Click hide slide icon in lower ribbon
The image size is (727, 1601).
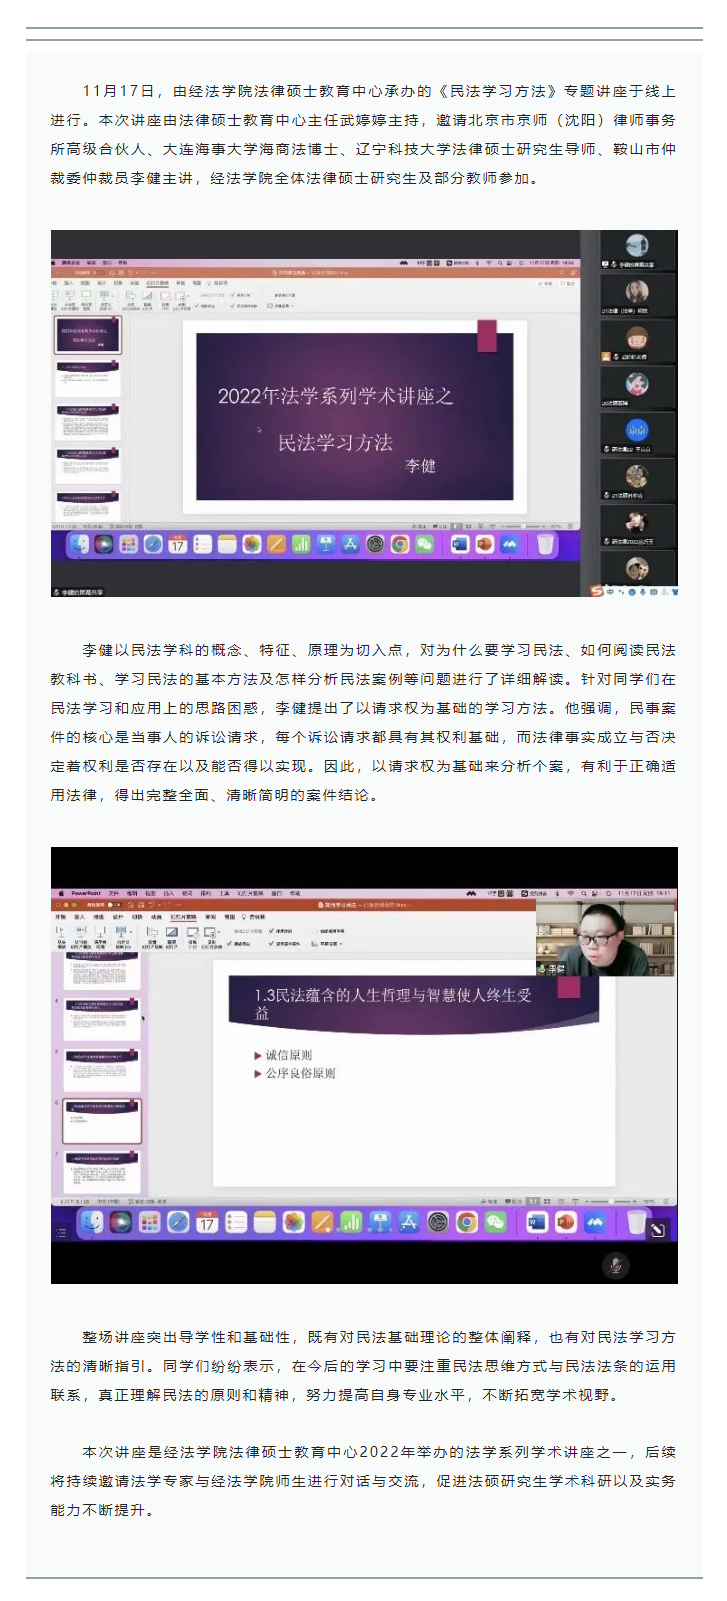coord(171,936)
